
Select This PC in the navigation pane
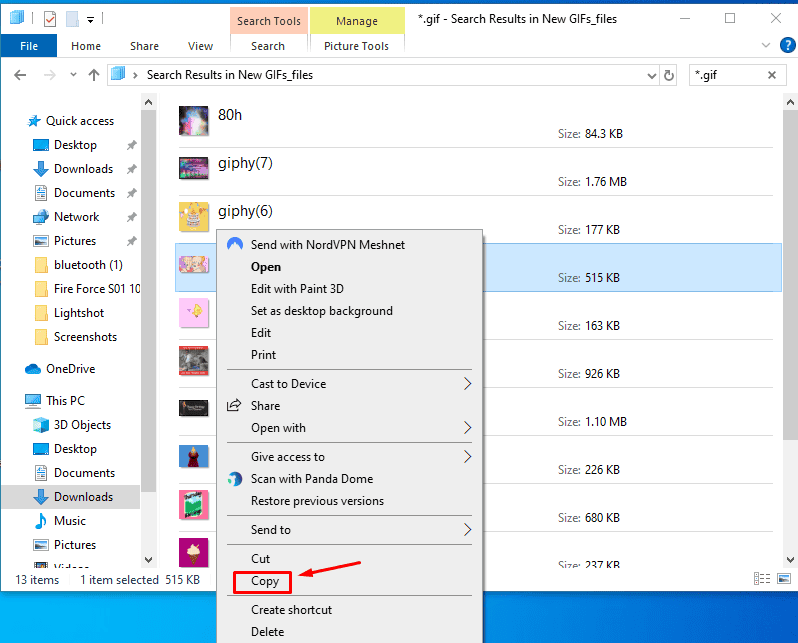[x=65, y=401]
